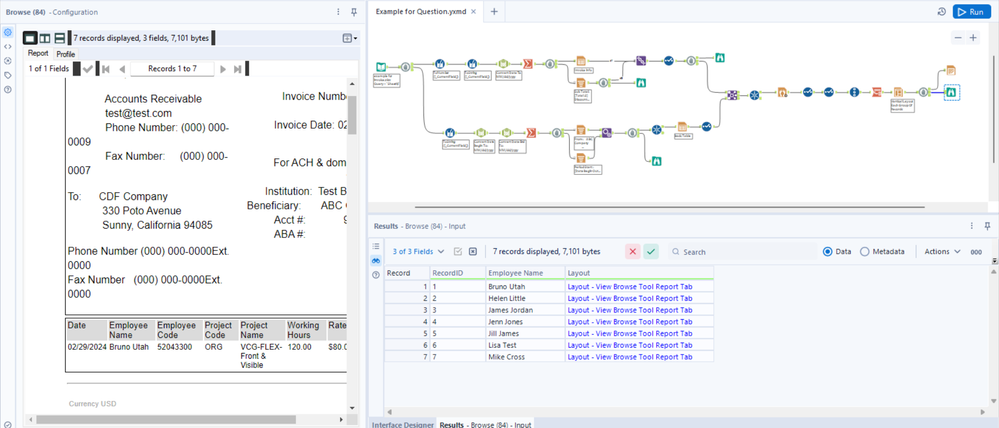The image size is (999, 428).
Task: Zoom out the canvas with minus button
Action: 958,38
